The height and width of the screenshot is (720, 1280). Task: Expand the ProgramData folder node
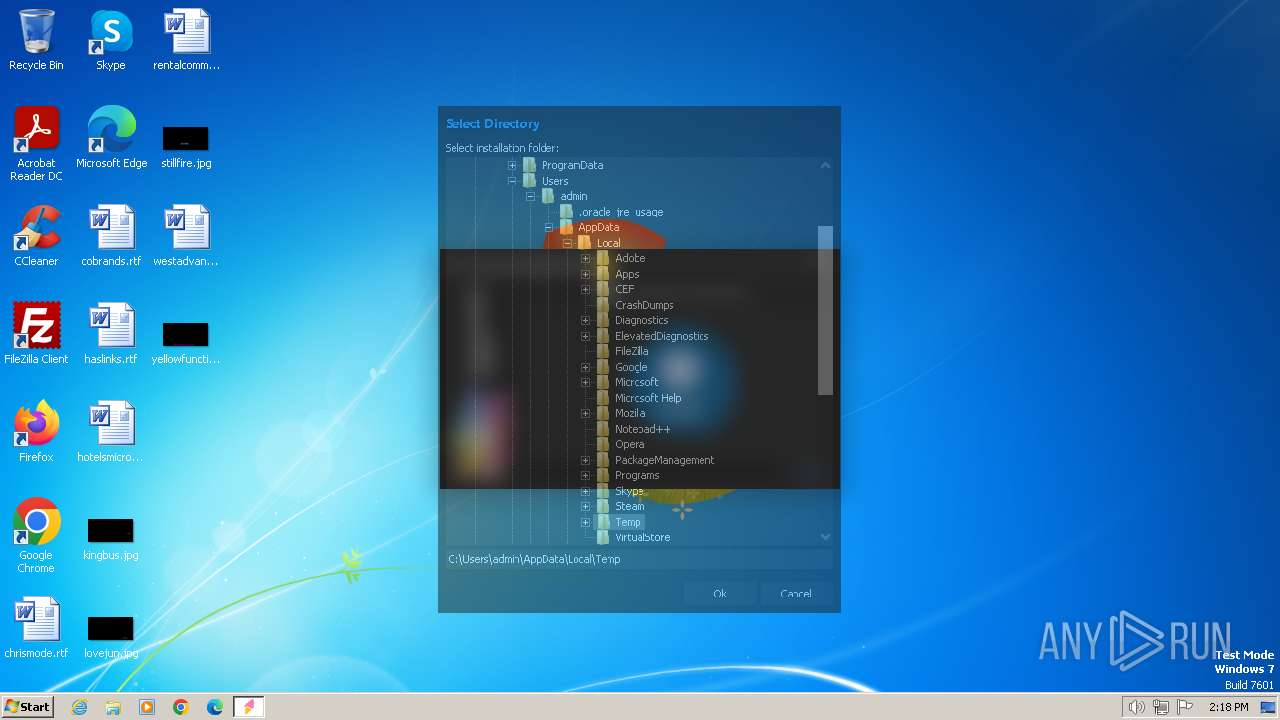pyautogui.click(x=512, y=165)
